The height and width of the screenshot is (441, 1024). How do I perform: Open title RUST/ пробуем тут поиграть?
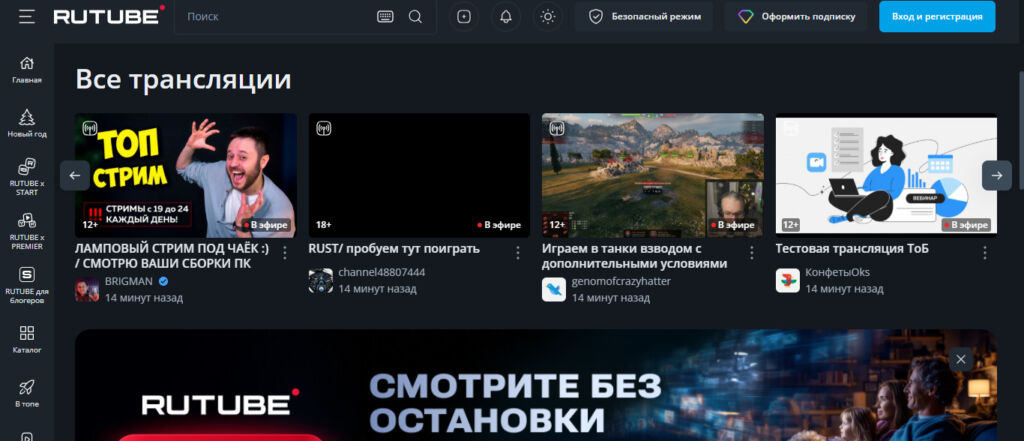394,249
